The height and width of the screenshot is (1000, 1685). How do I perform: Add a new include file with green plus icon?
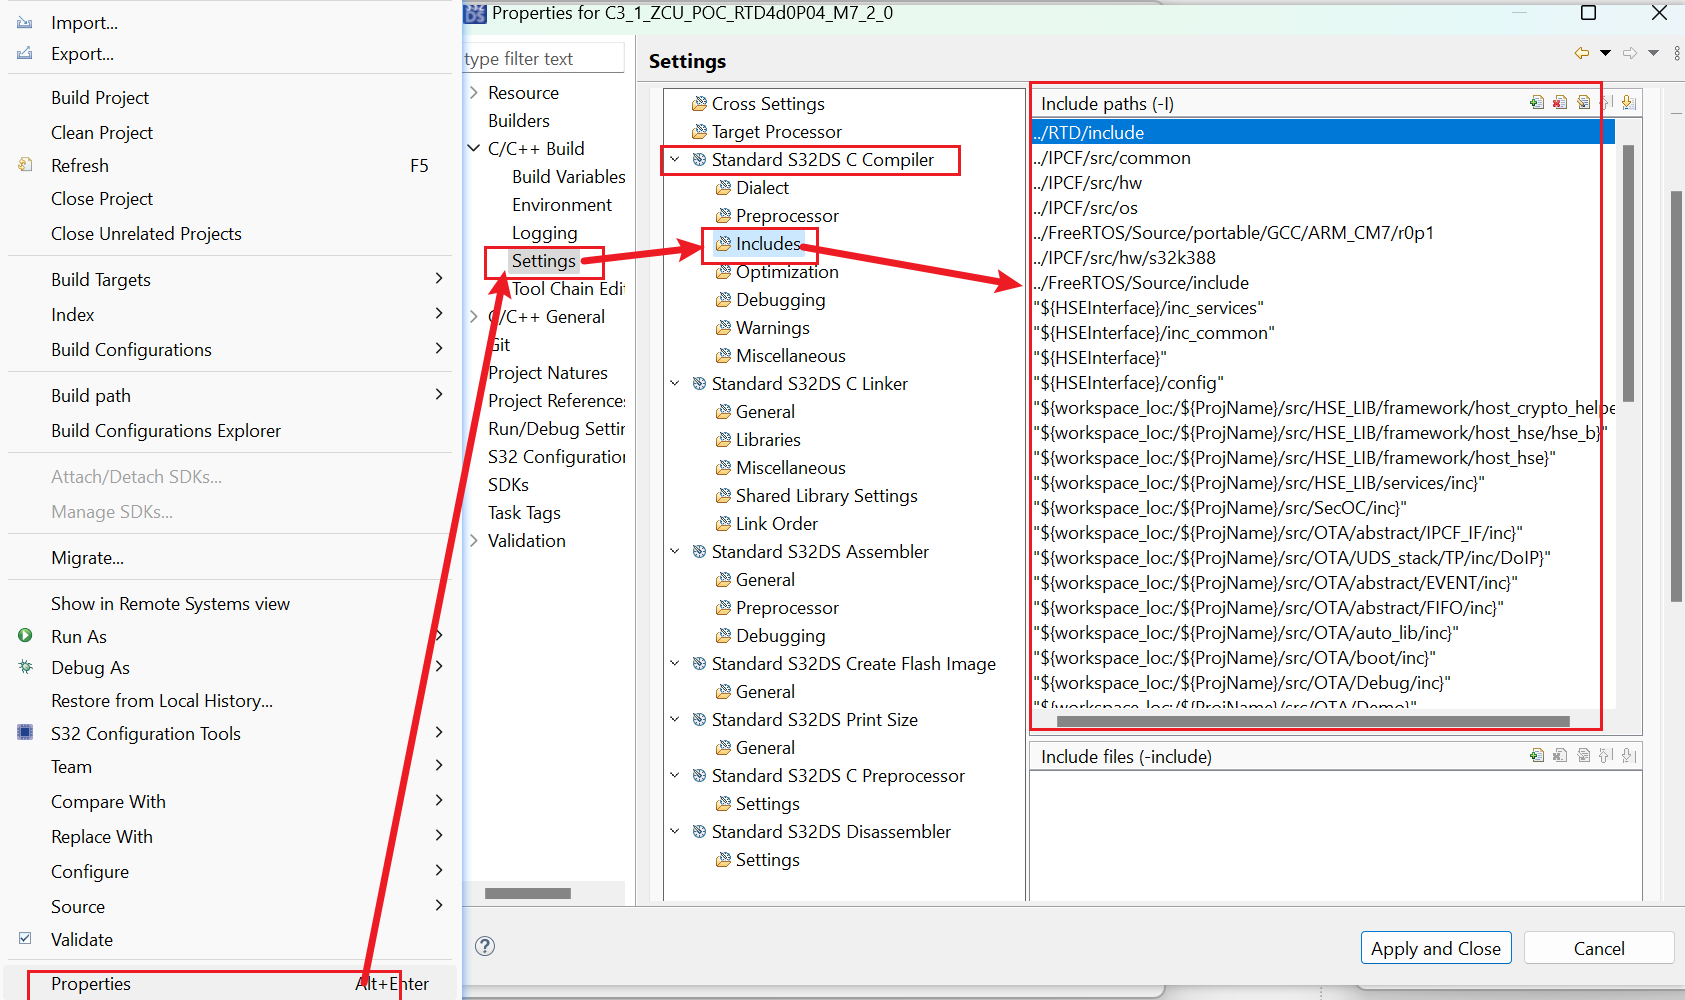(x=1537, y=756)
